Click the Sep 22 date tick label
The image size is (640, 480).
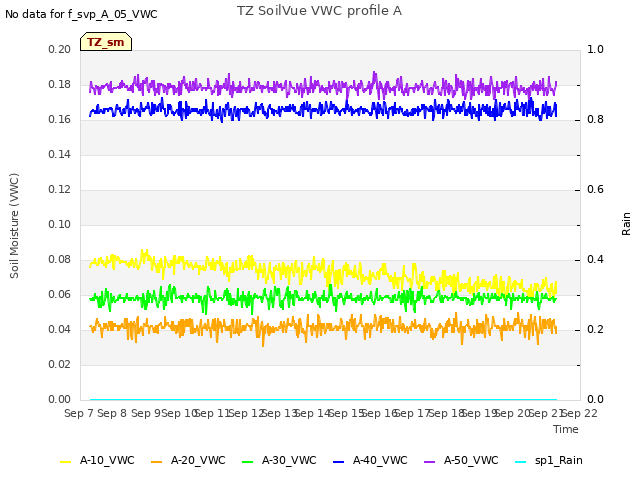579,413
